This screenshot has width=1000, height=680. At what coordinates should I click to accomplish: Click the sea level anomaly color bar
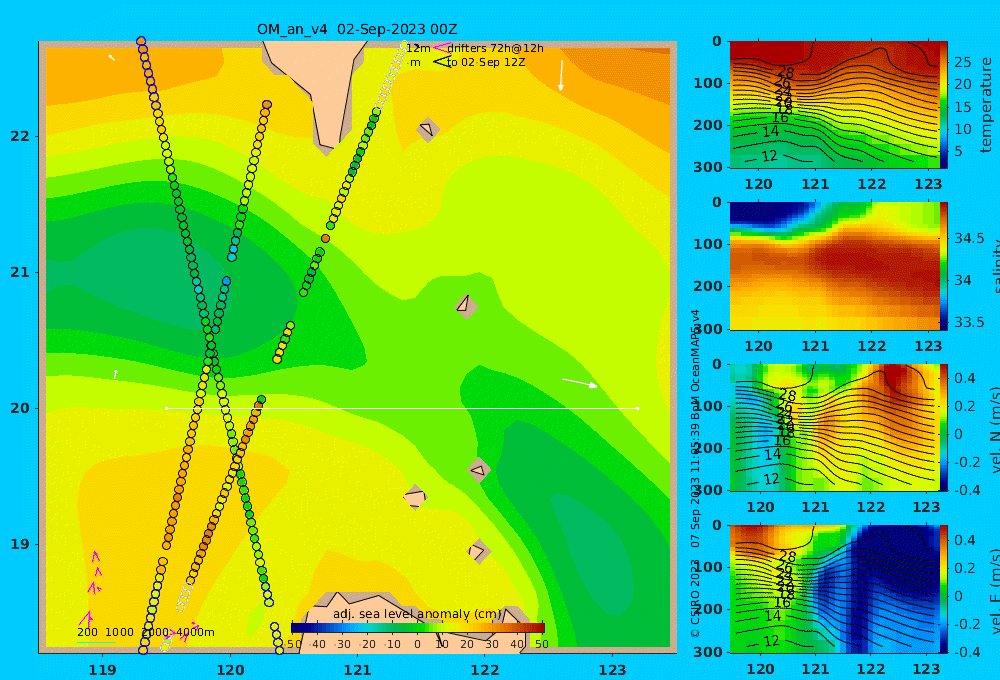(418, 628)
